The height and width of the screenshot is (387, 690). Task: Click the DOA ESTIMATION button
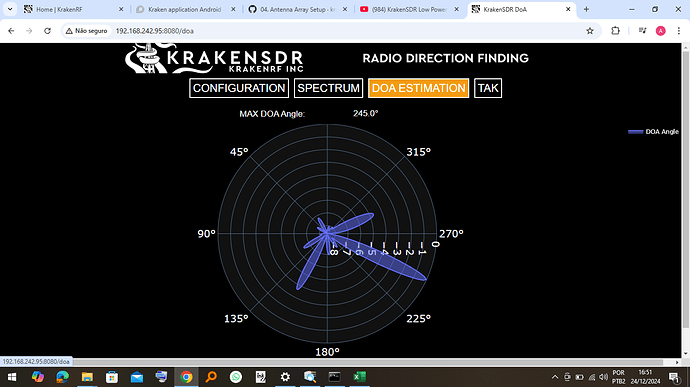pyautogui.click(x=418, y=88)
